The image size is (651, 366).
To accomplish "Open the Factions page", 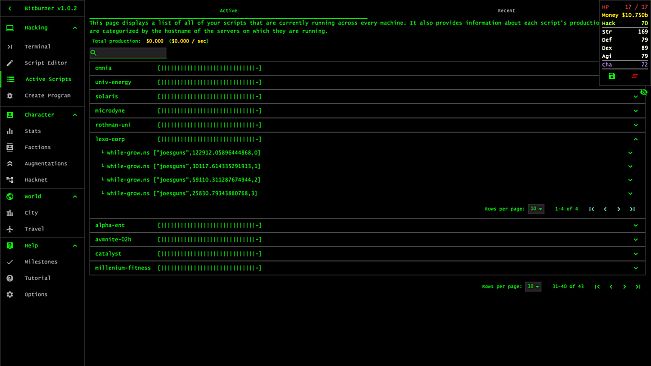I will click(42, 147).
